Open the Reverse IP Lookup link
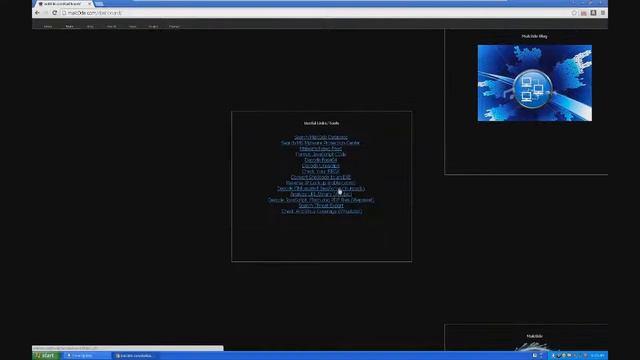640x360 pixels. (321, 183)
